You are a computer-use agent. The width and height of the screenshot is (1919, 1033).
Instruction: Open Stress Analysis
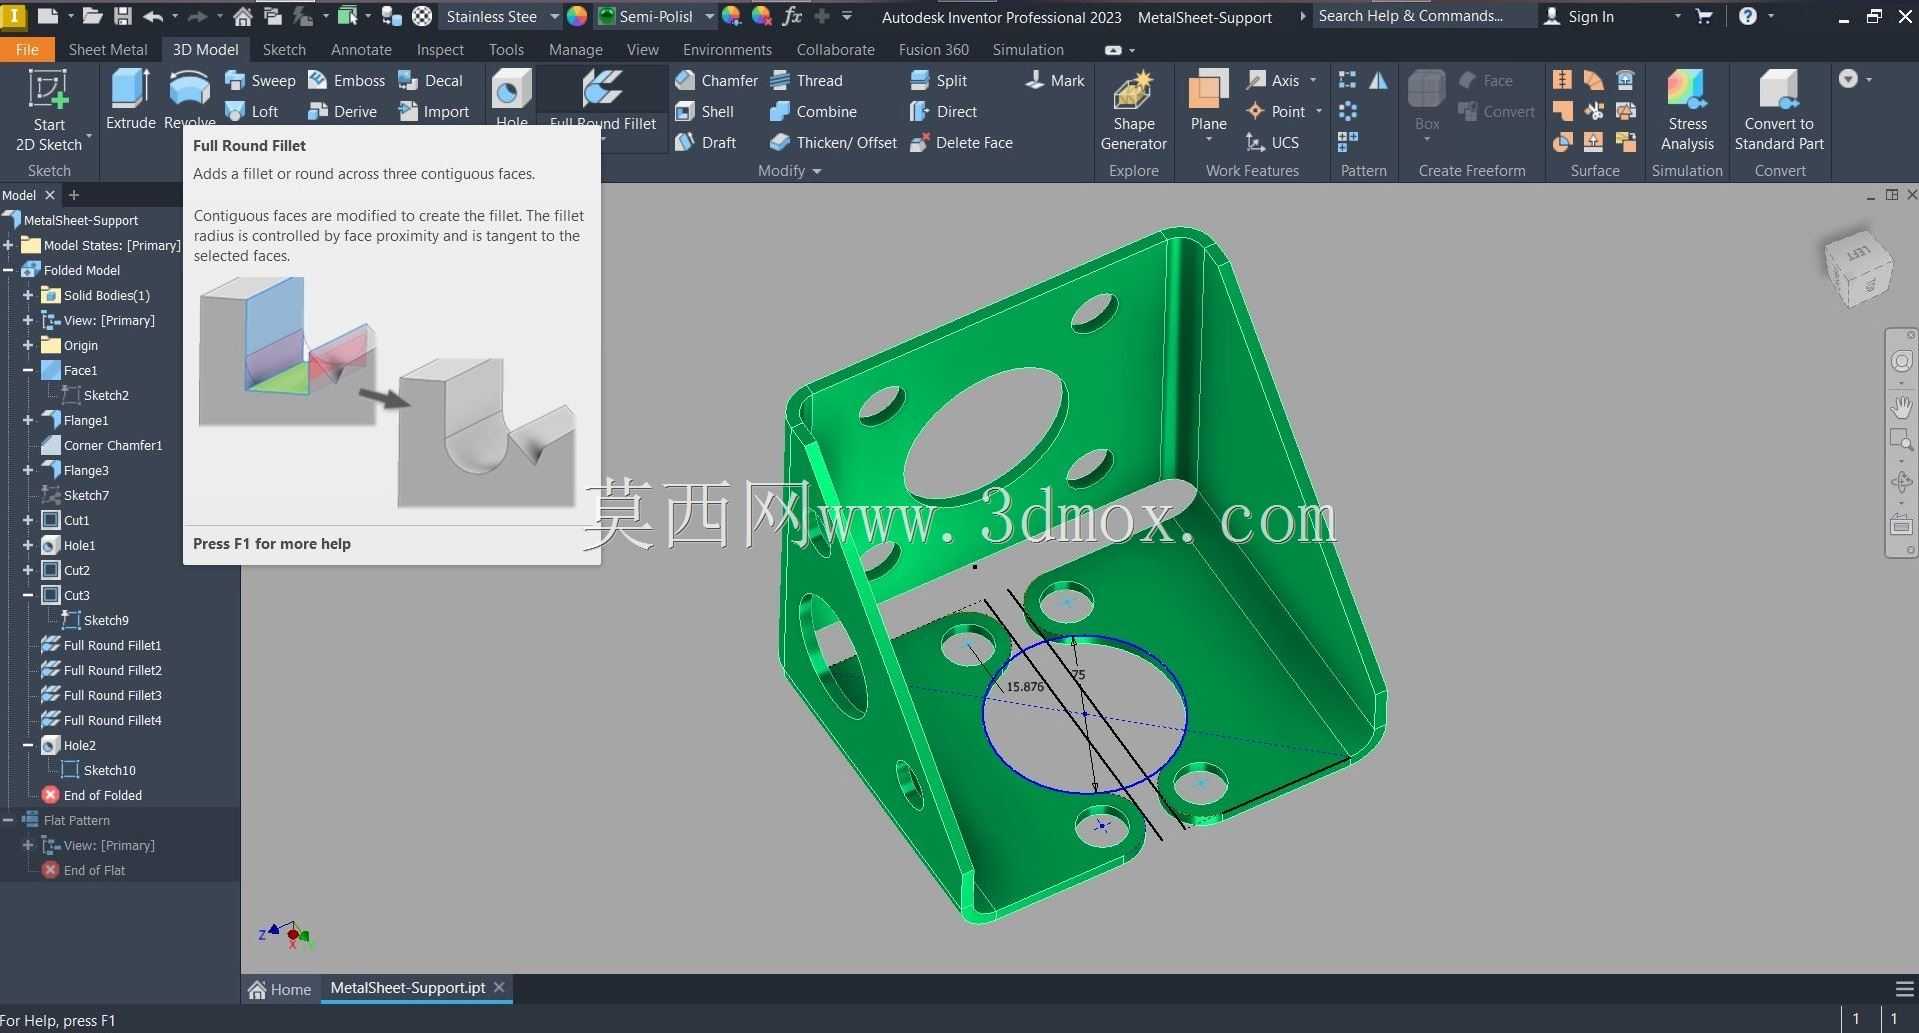pyautogui.click(x=1687, y=110)
